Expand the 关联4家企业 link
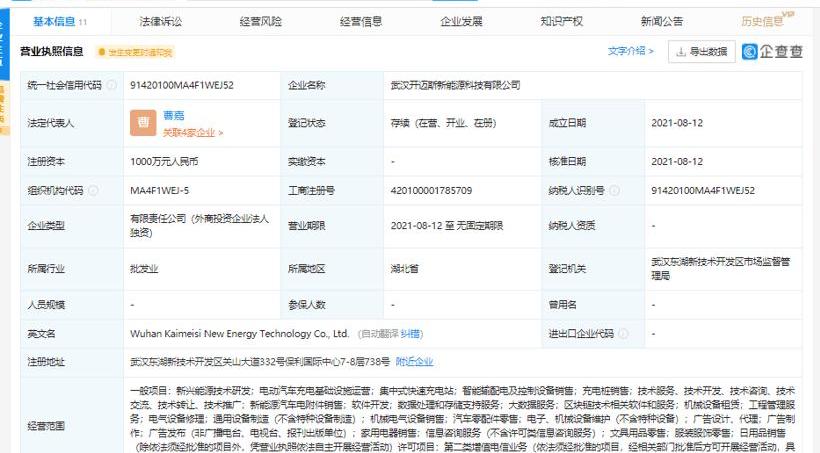 coord(193,133)
